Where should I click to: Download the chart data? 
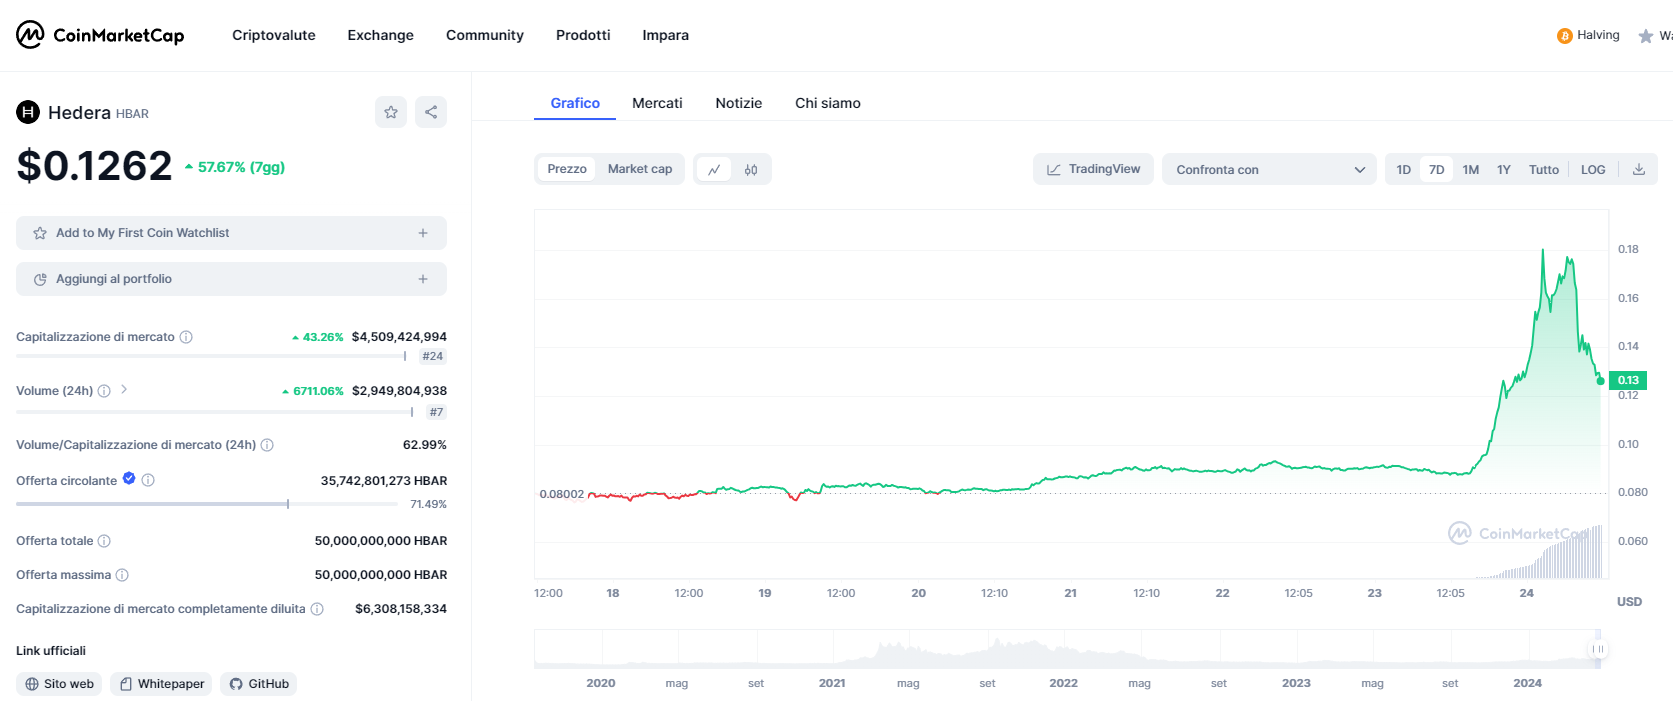1639,169
